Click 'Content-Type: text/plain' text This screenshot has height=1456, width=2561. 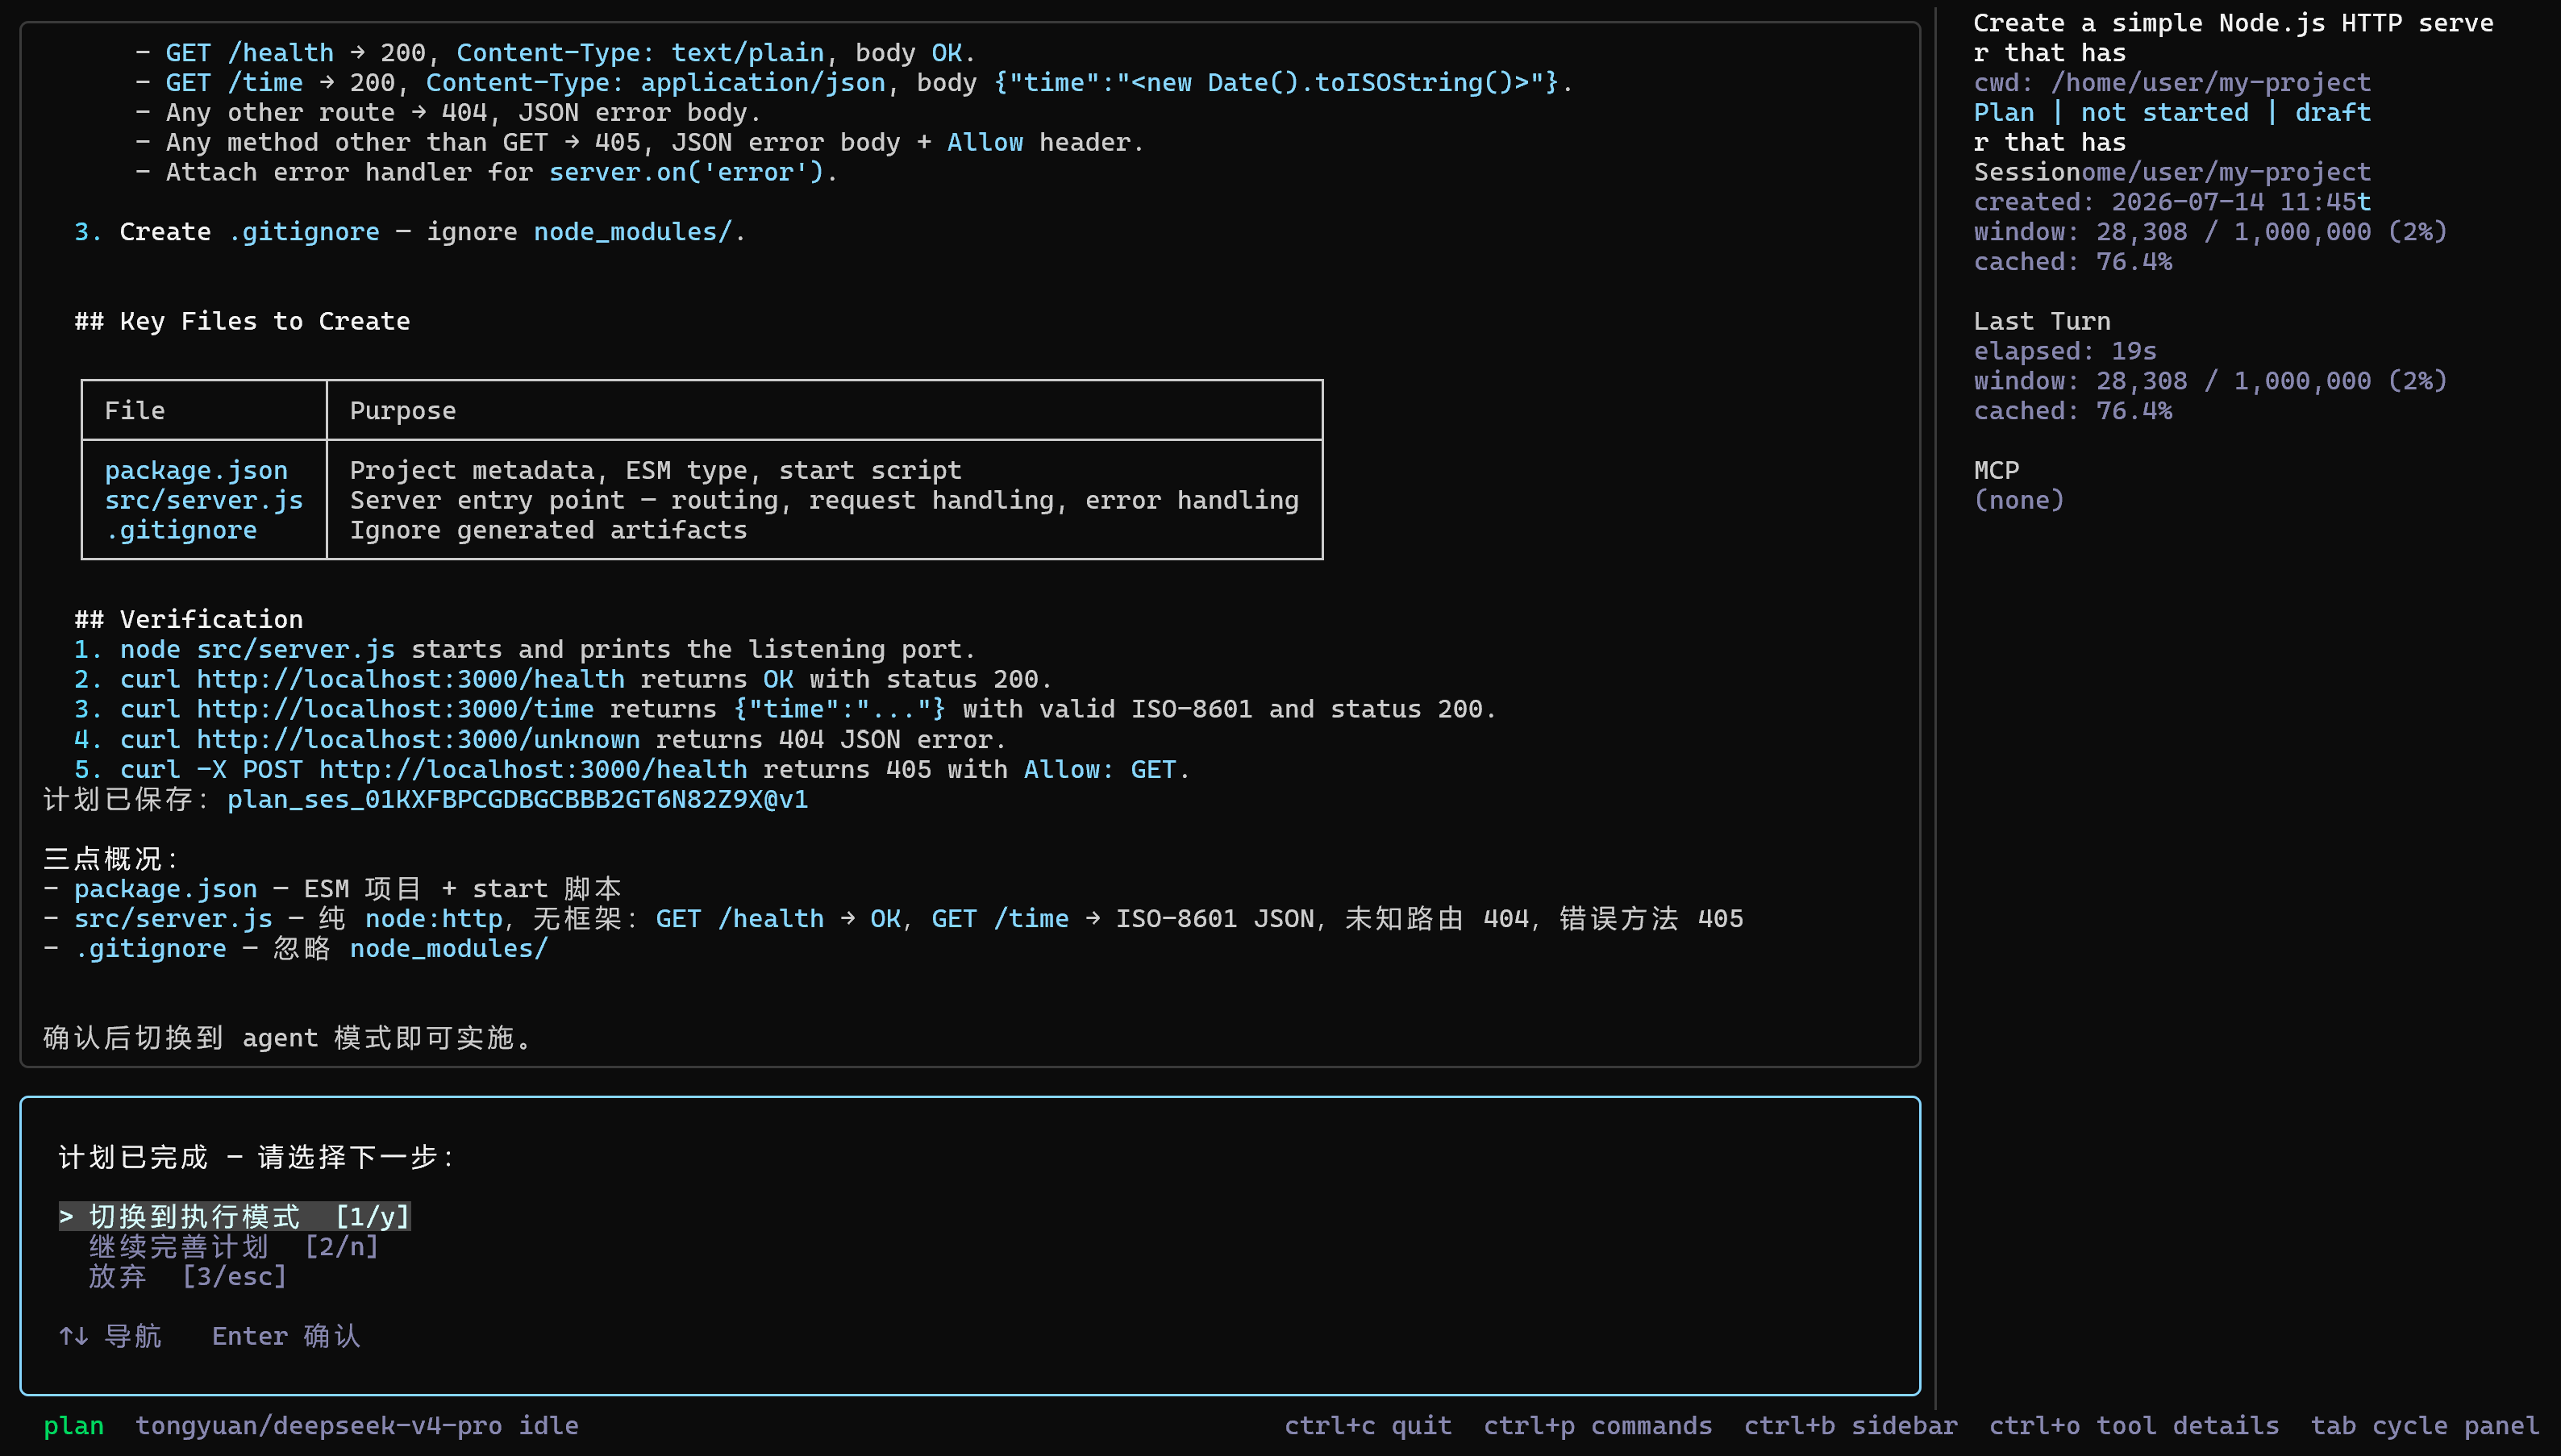pos(640,52)
